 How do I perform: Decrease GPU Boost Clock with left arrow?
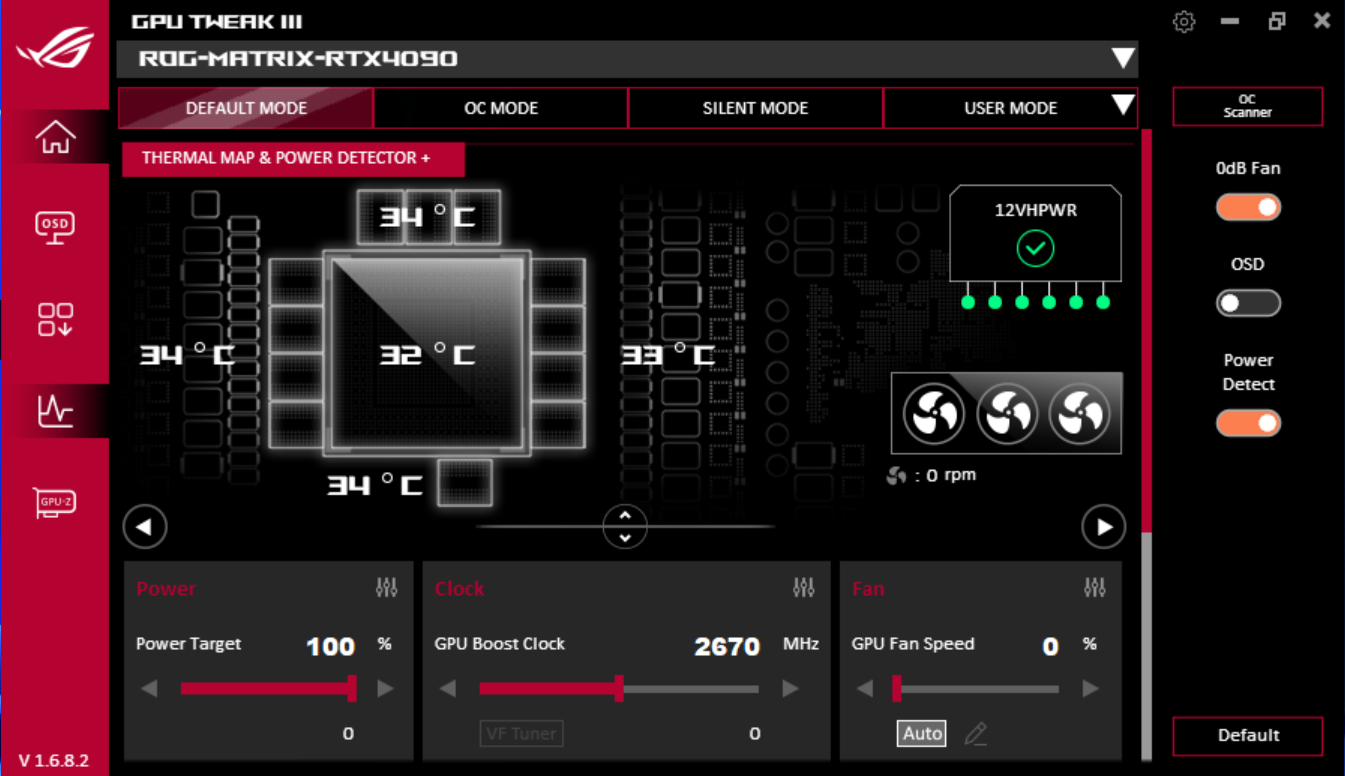(x=448, y=689)
